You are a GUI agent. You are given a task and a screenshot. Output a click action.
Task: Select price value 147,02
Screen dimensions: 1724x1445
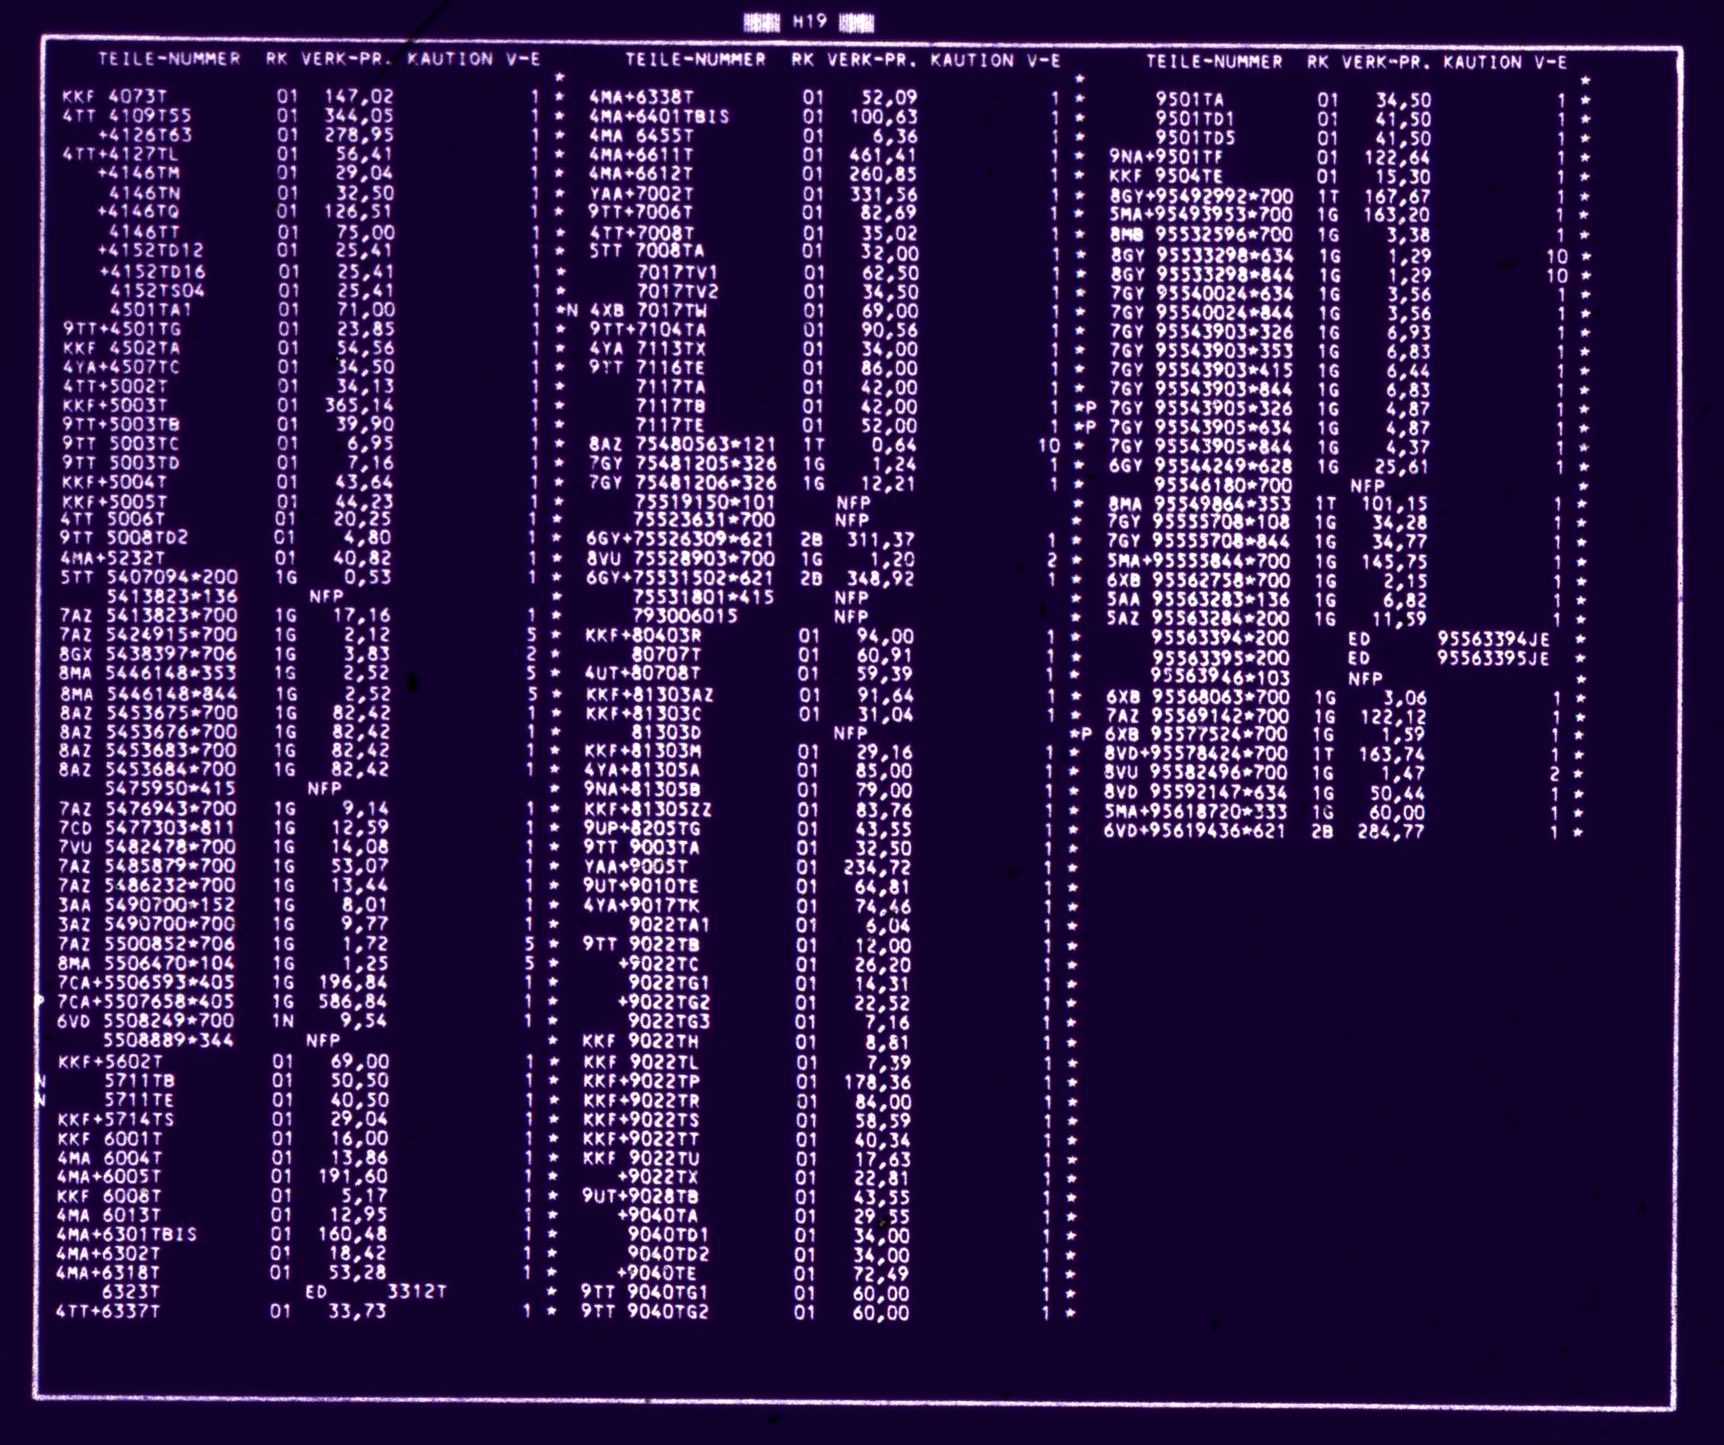pyautogui.click(x=360, y=97)
